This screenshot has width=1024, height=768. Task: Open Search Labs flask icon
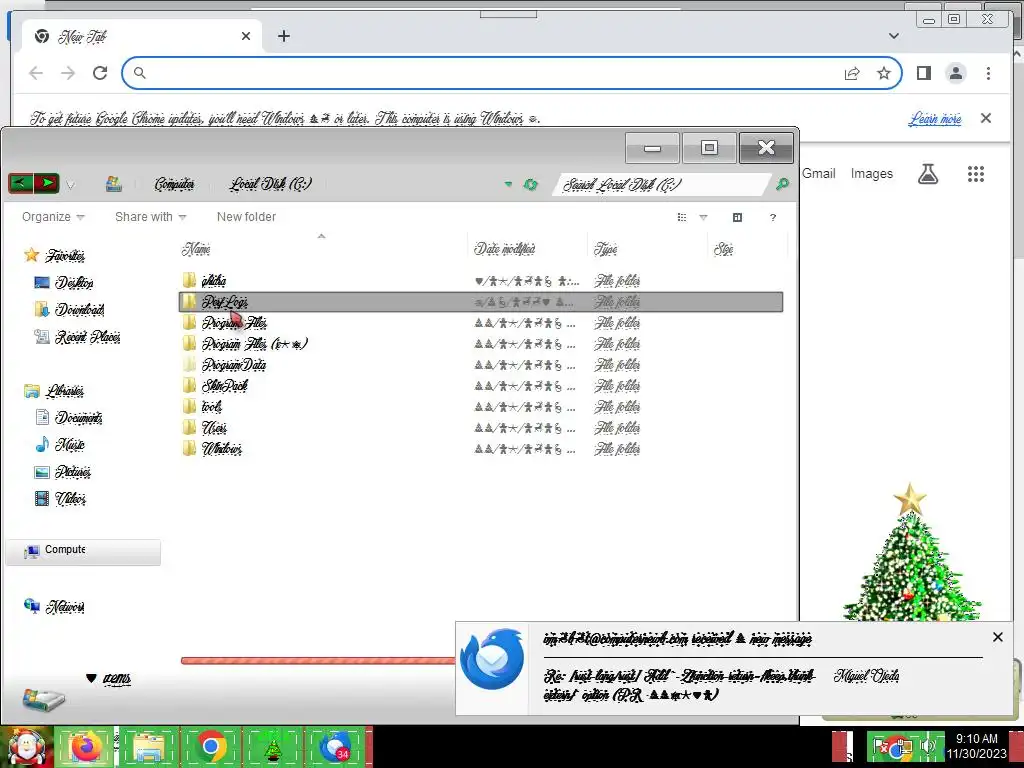(927, 174)
